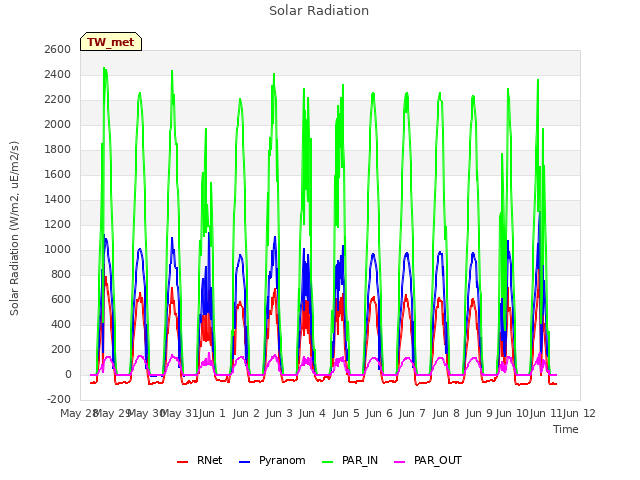Click the Jun 2 x-axis date label
This screenshot has height=480, width=640.
246,413
